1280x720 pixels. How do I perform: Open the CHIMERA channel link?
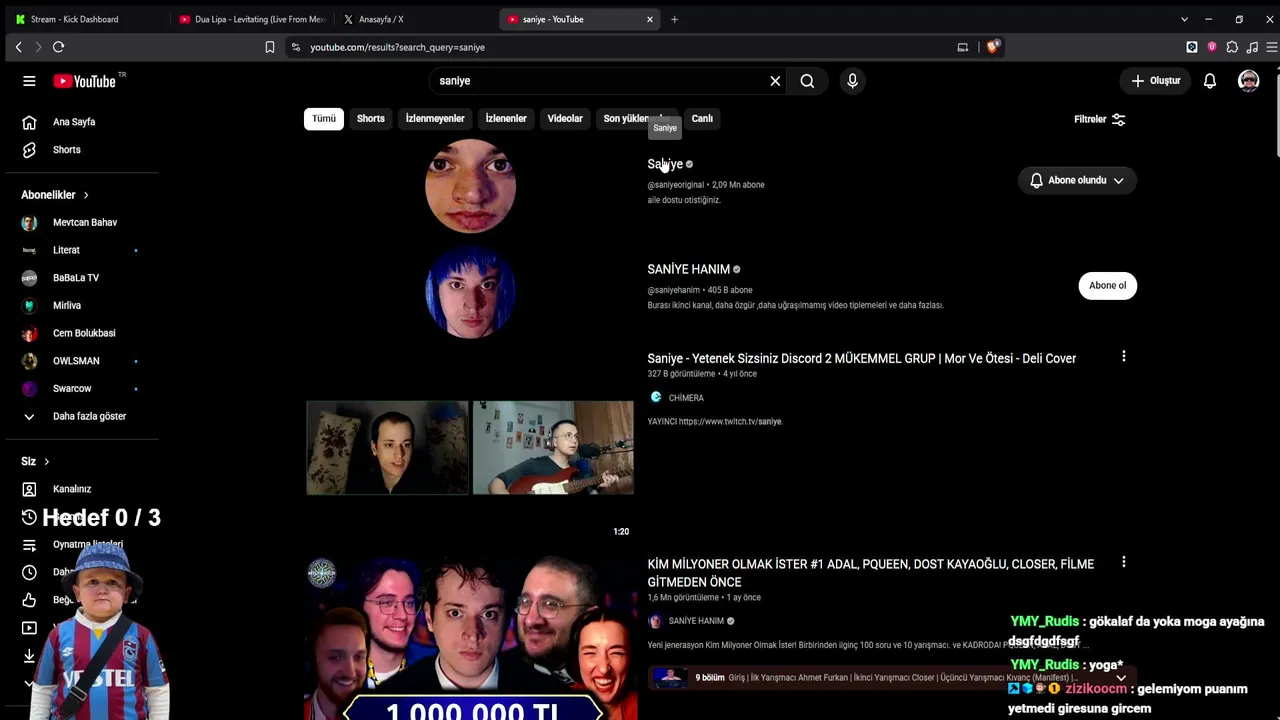pyautogui.click(x=686, y=398)
